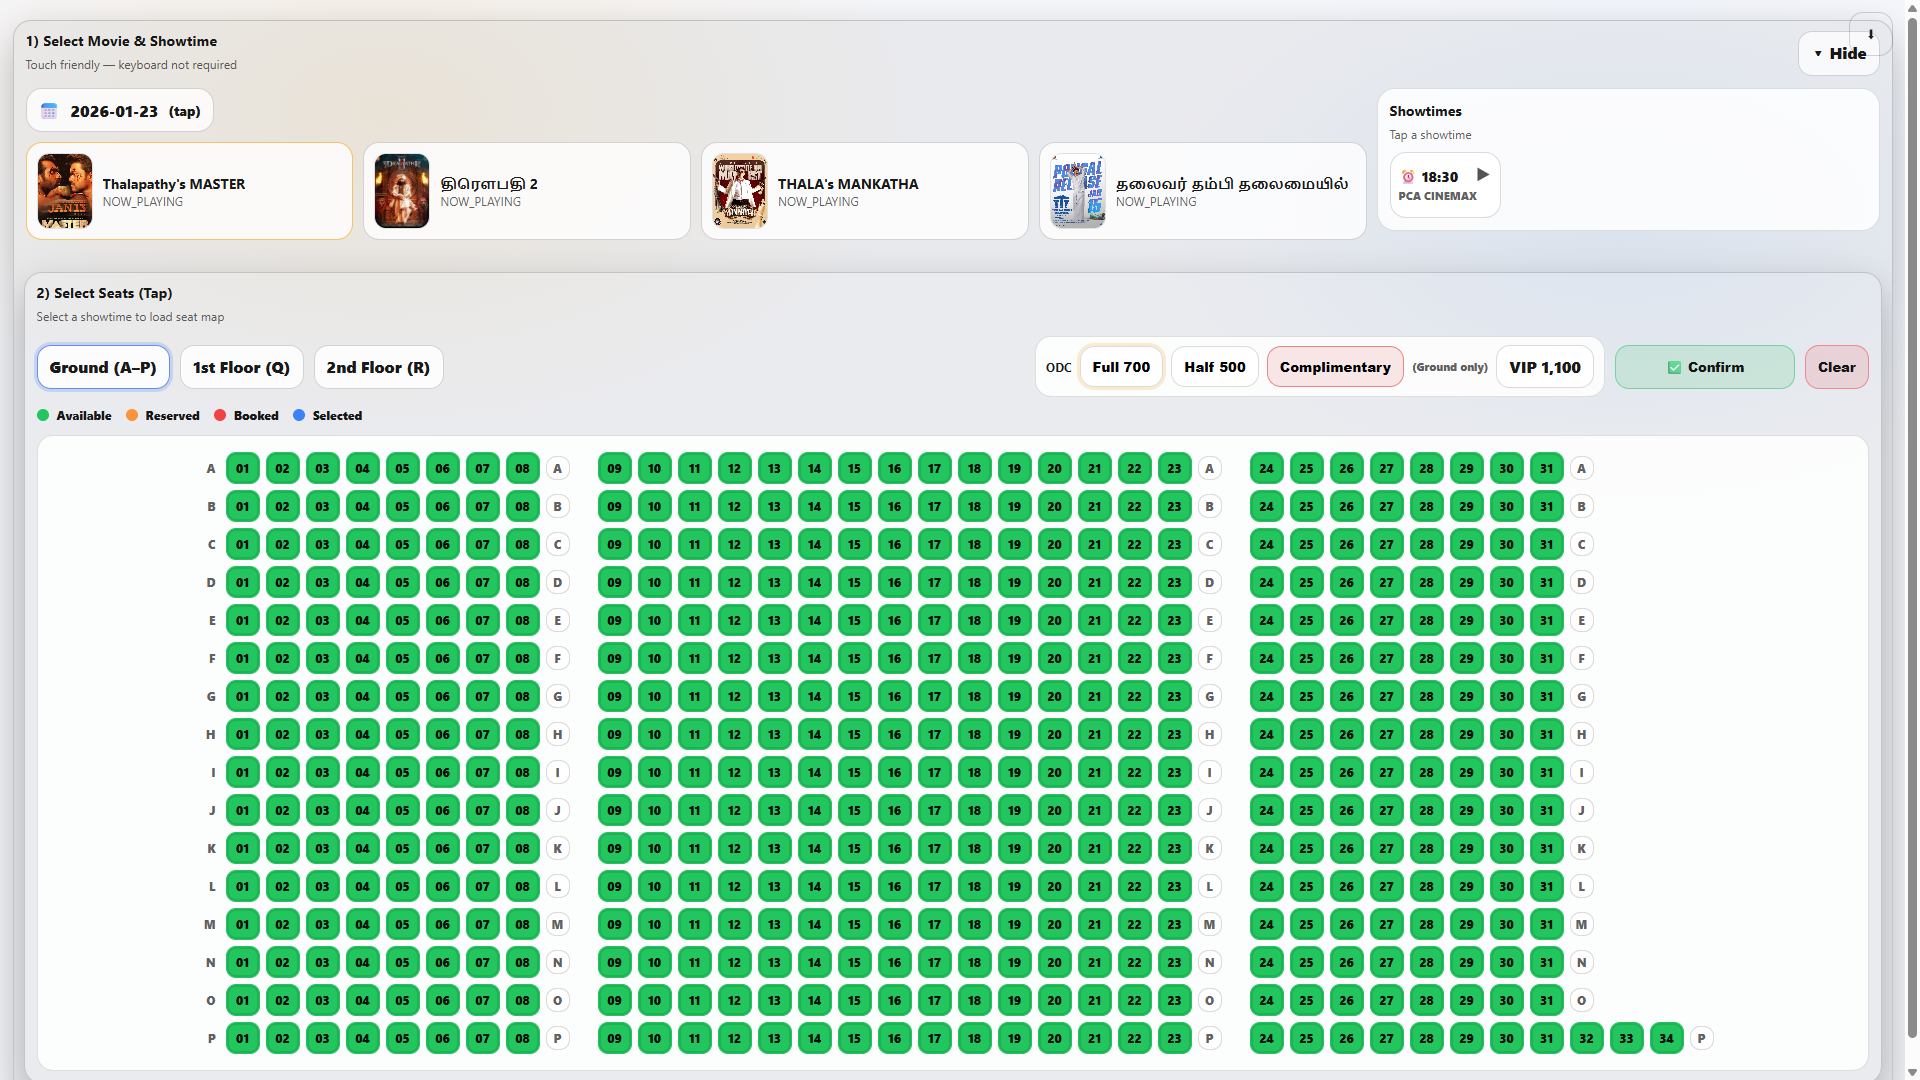This screenshot has height=1080, width=1920.
Task: Select the Full 700 ticket type
Action: click(x=1121, y=367)
